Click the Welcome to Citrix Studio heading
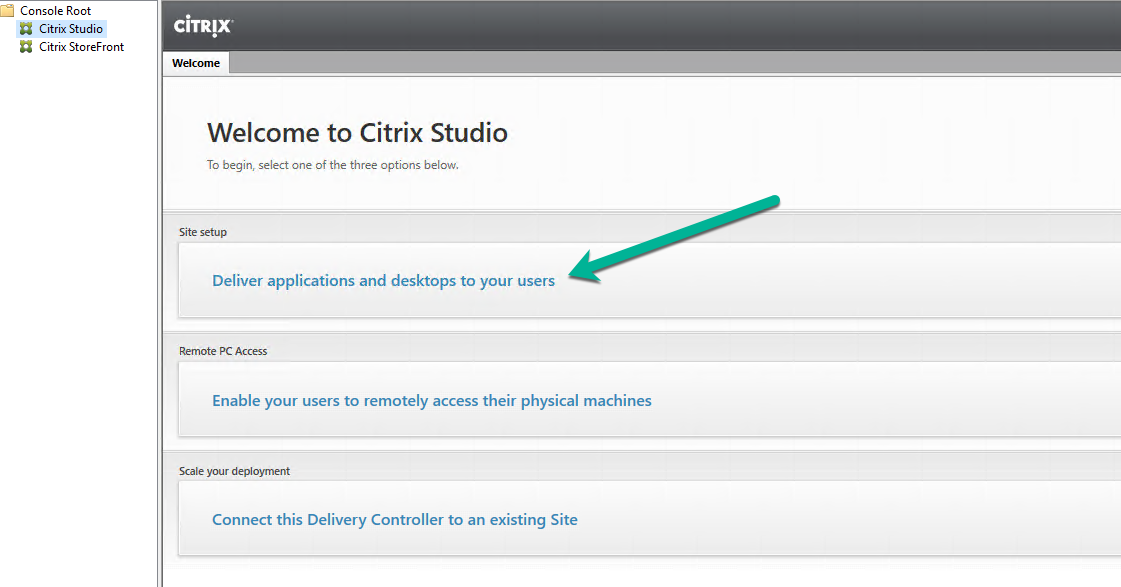Image resolution: width=1121 pixels, height=587 pixels. click(357, 133)
